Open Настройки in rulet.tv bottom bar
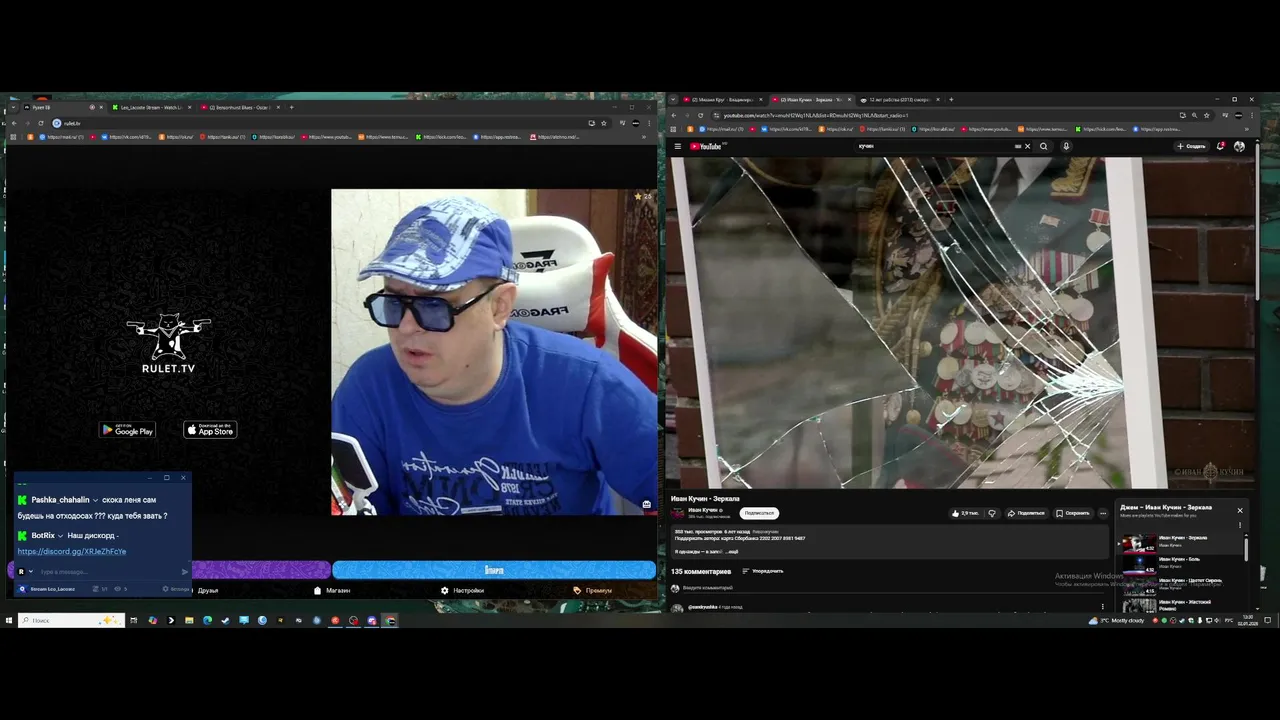 point(462,590)
